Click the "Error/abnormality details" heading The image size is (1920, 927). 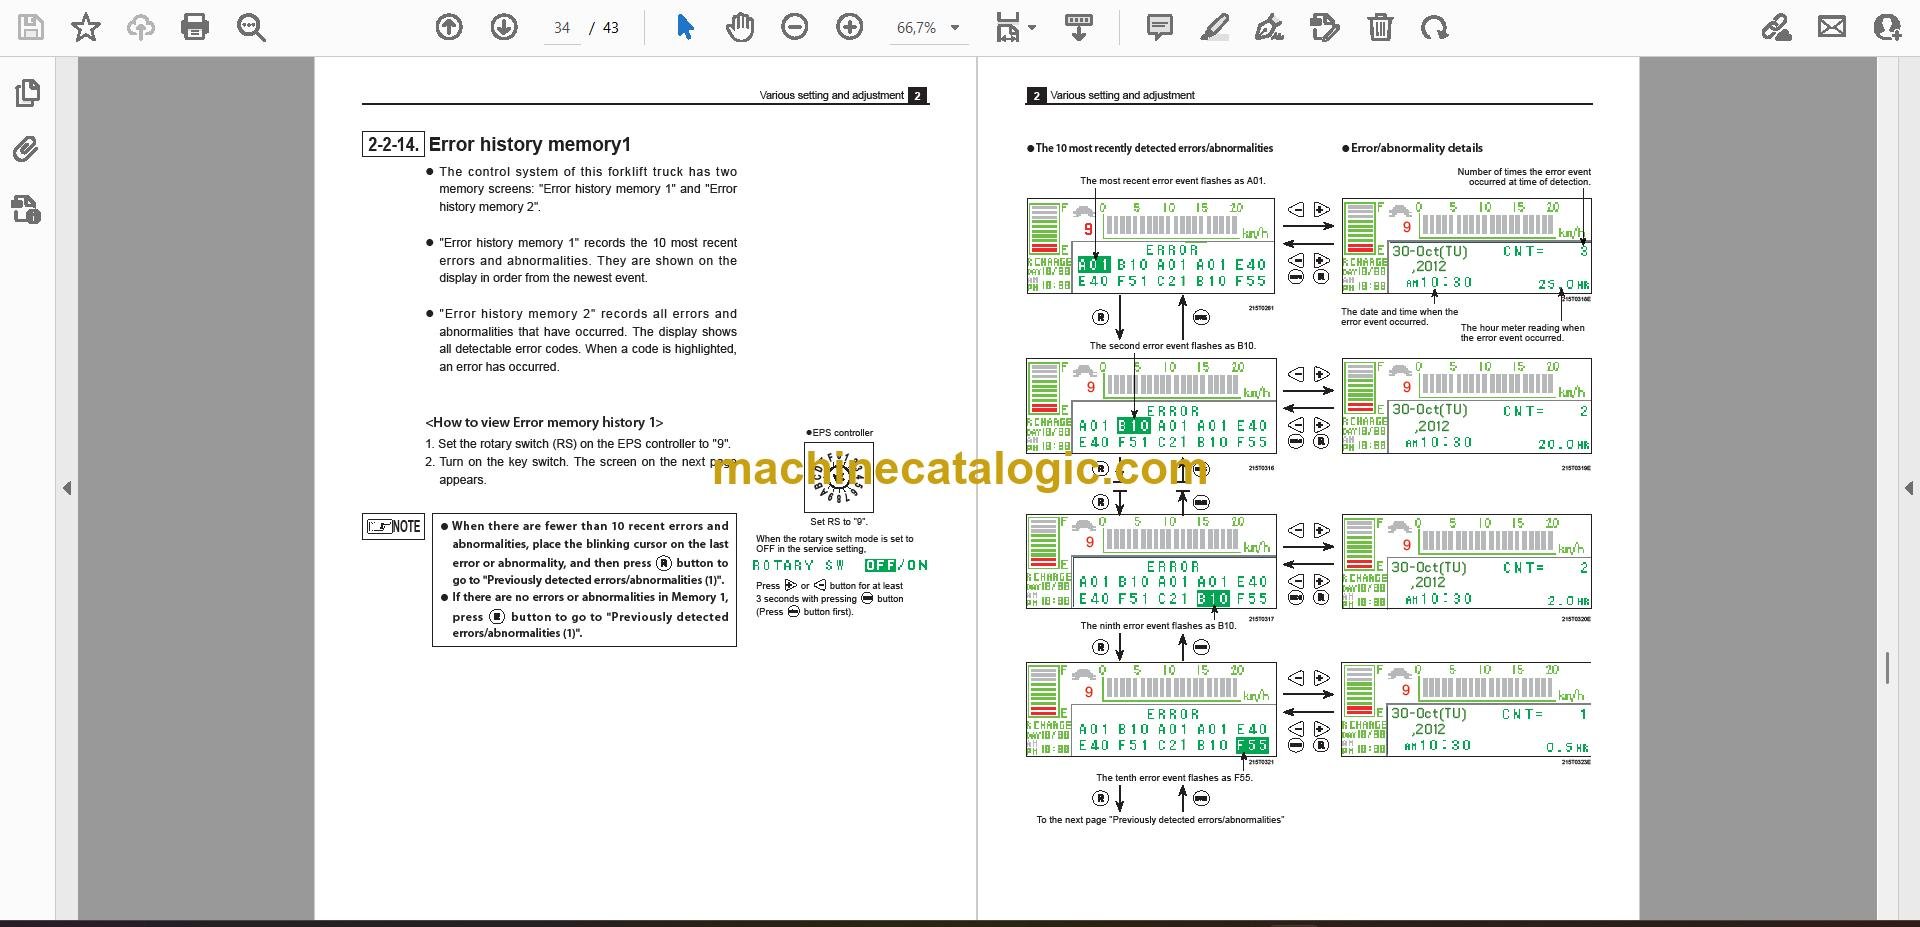tap(1416, 148)
